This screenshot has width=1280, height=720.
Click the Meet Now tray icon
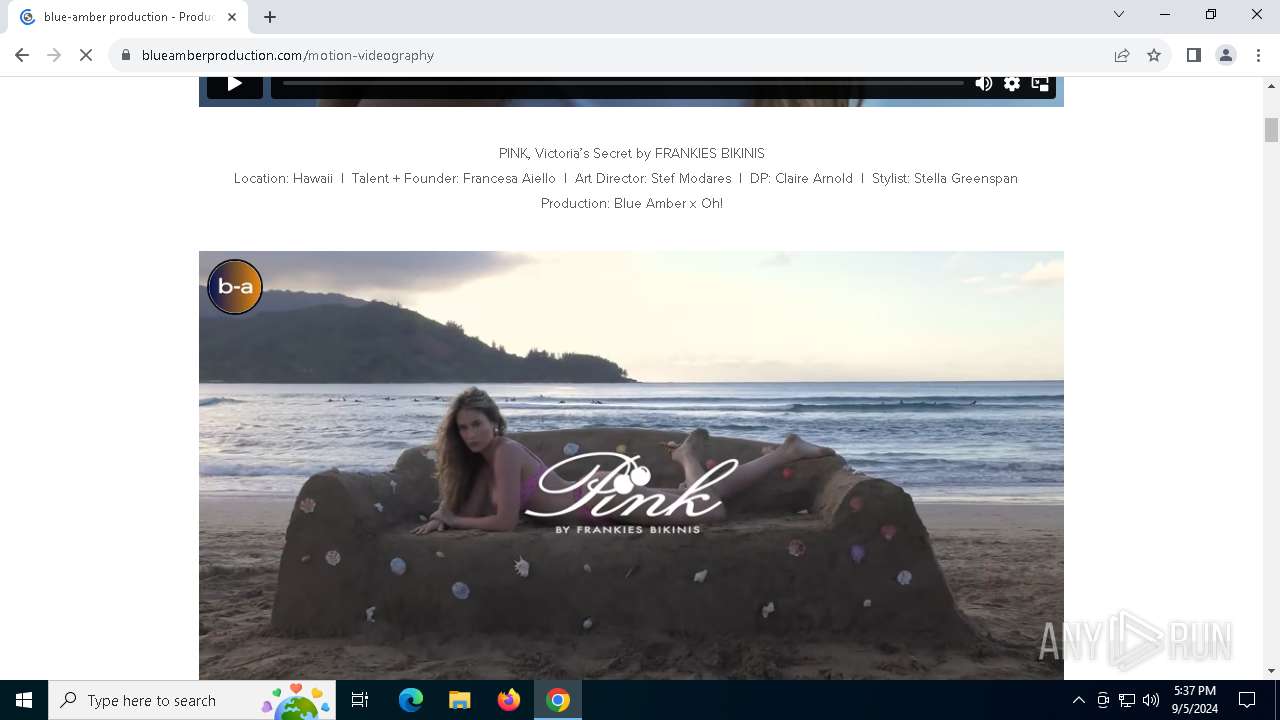point(1103,700)
